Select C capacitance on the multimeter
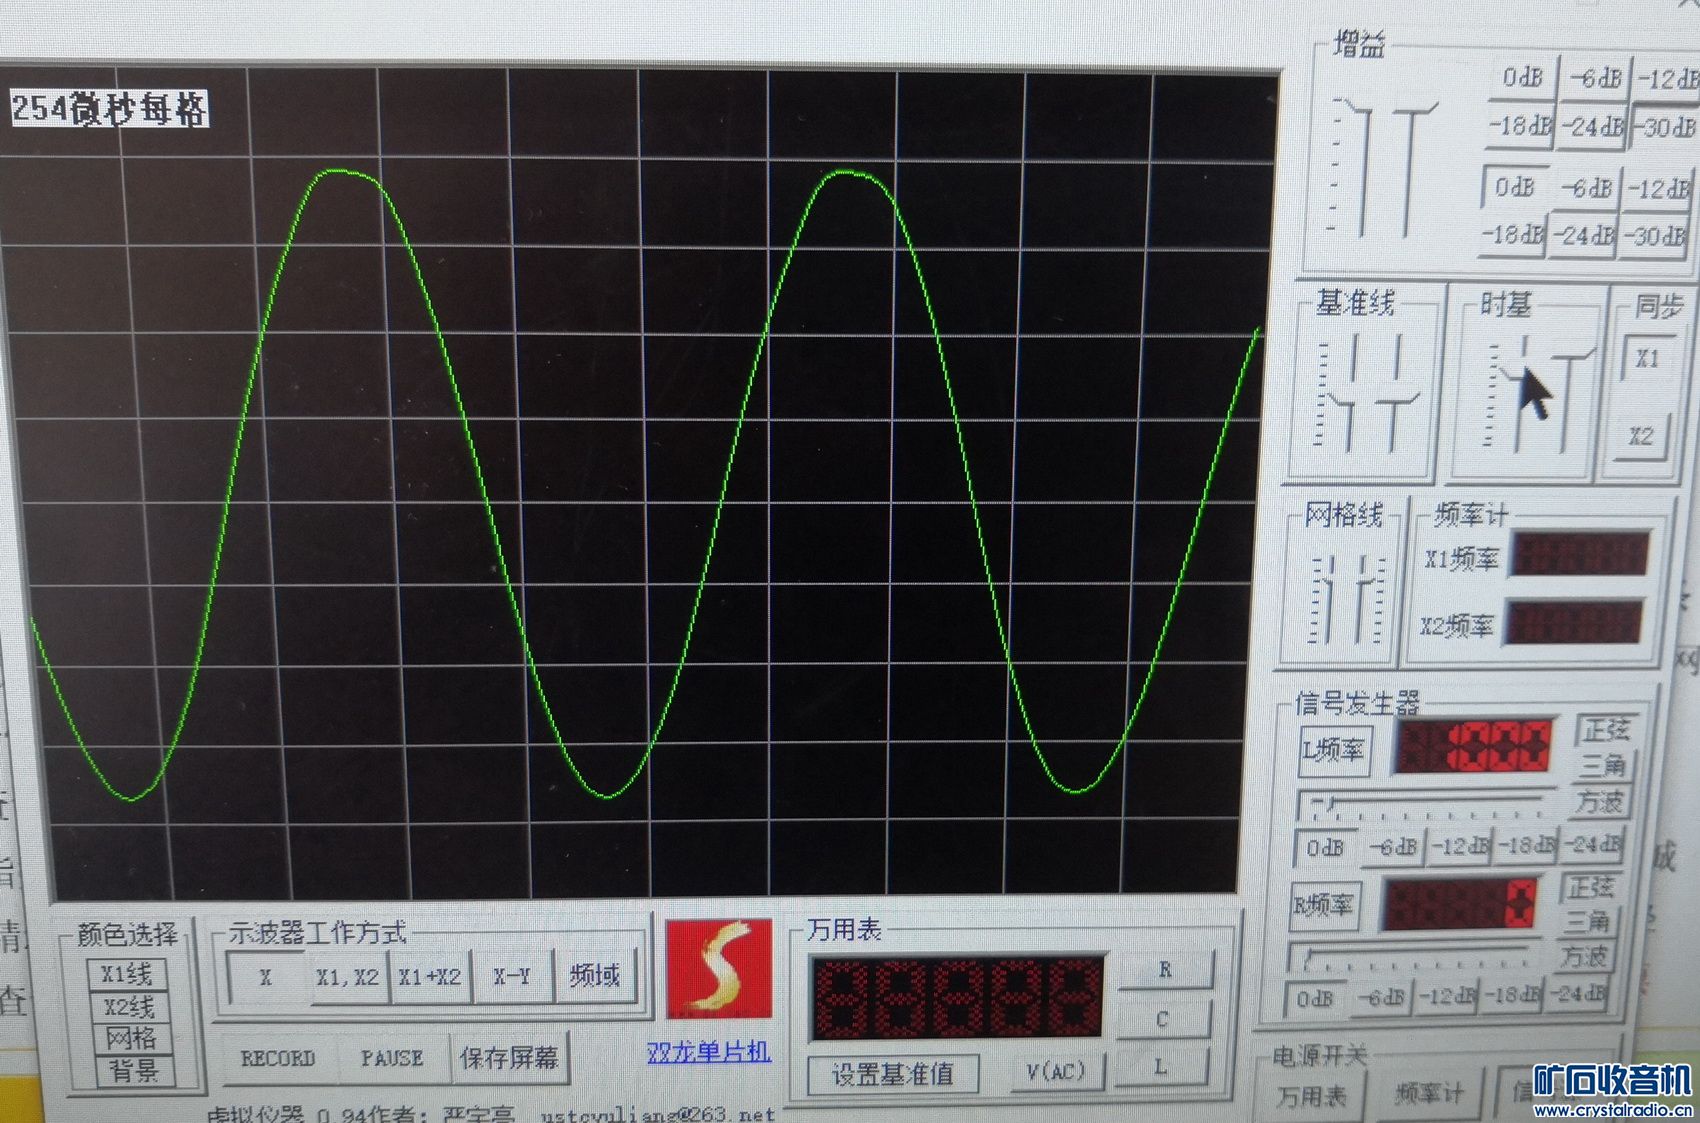 click(x=1163, y=1020)
